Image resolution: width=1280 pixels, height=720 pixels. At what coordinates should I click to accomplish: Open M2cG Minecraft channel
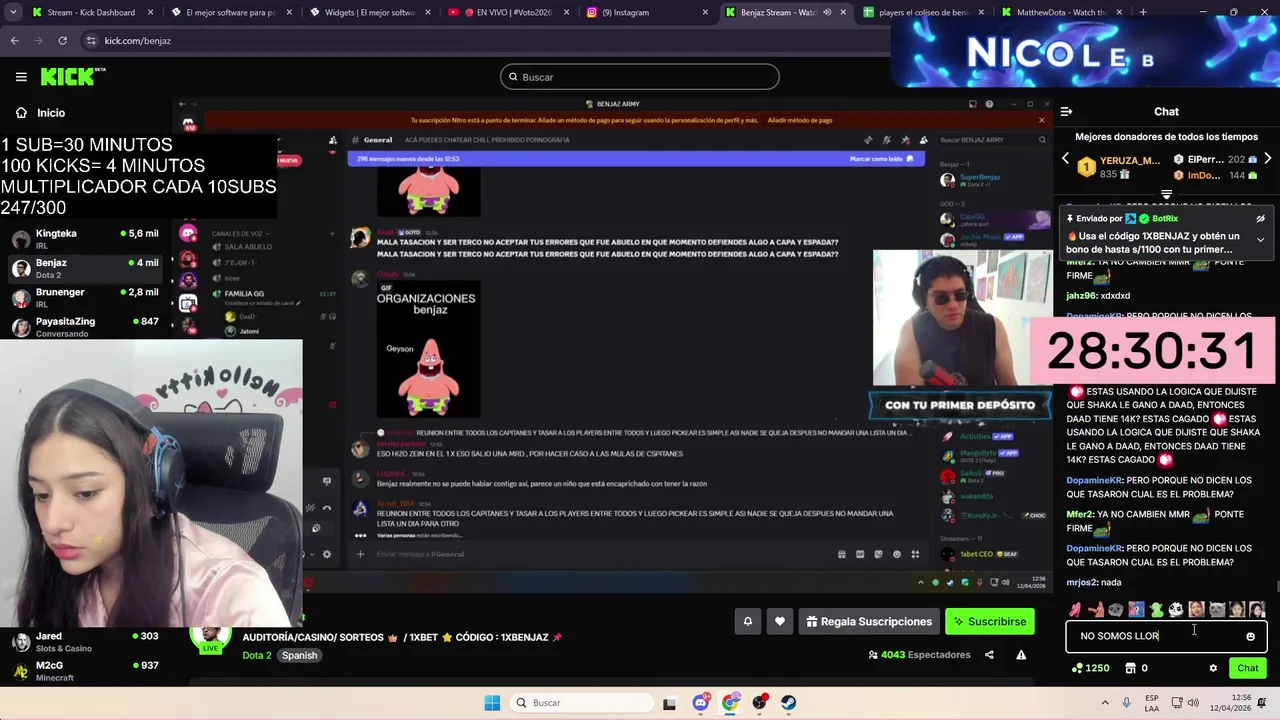pos(85,671)
